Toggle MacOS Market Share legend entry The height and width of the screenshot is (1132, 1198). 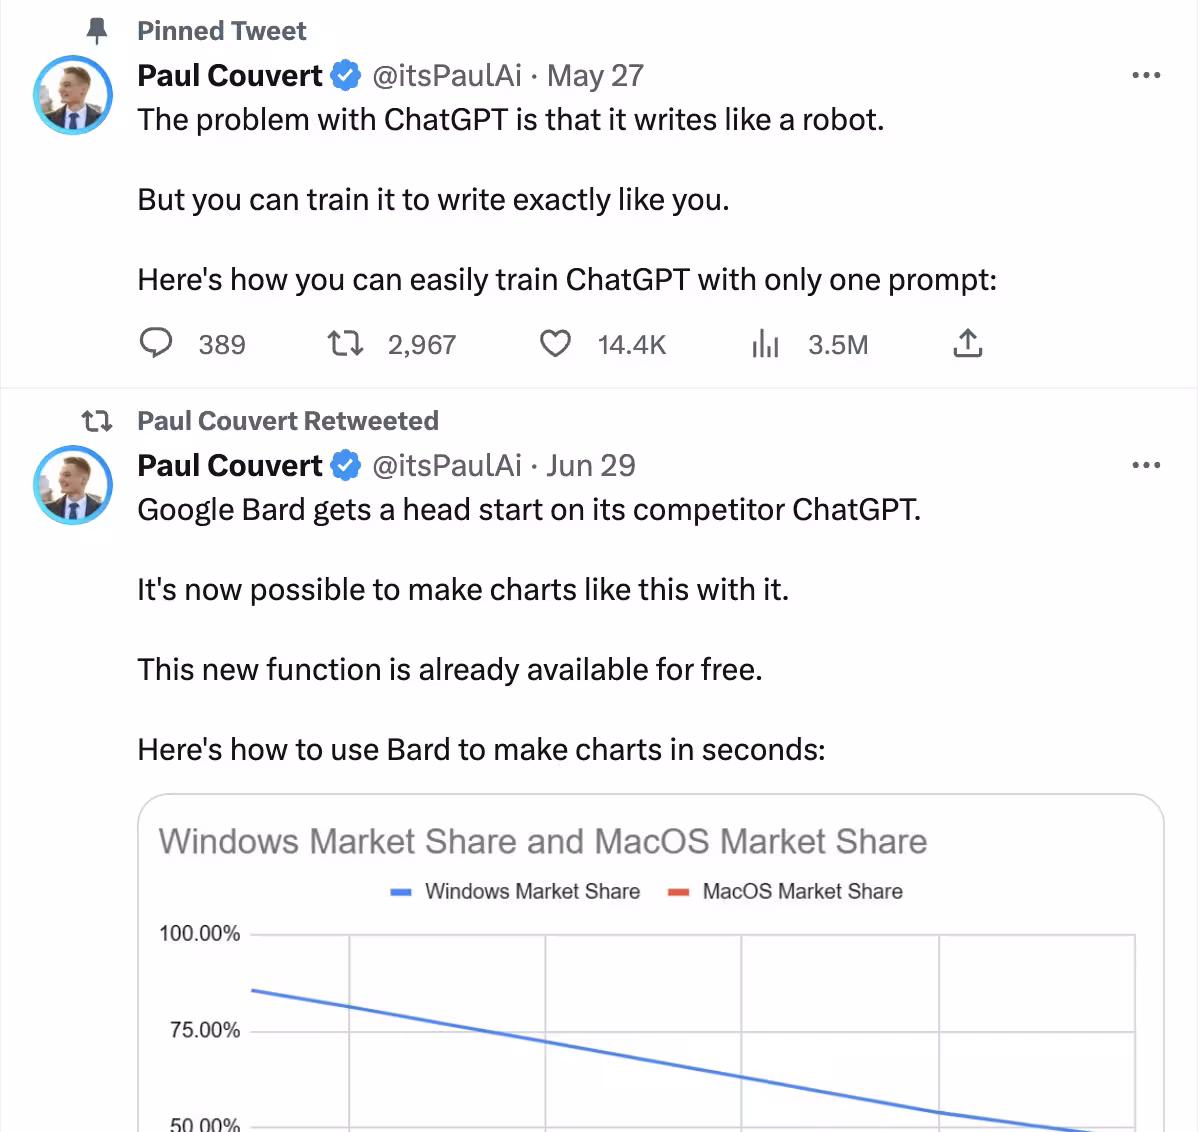tap(786, 891)
